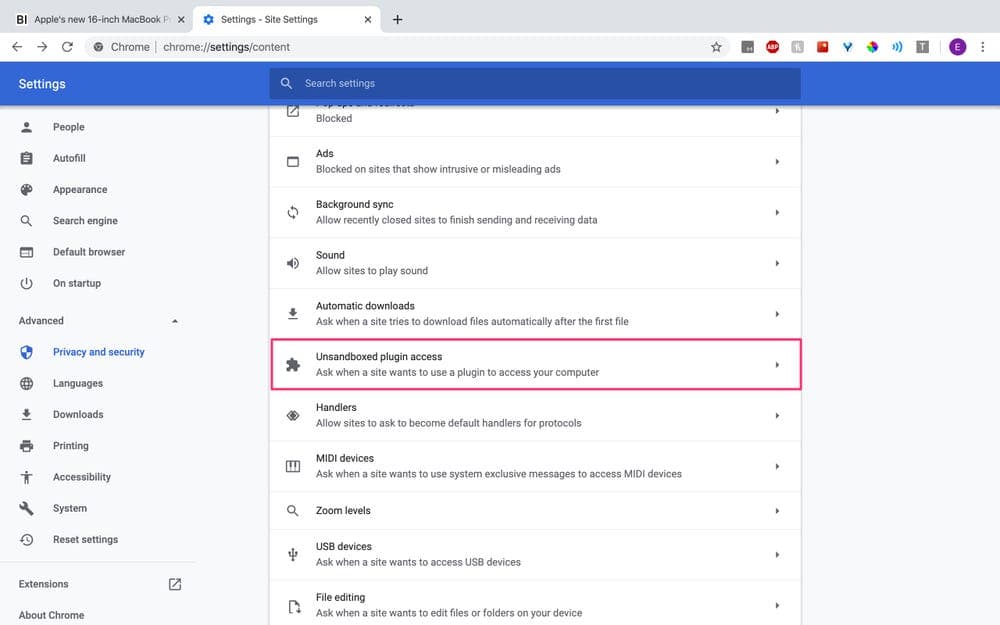This screenshot has height=625, width=1000.
Task: Click the Unsandboxed plugin access puzzle icon
Action: [x=293, y=365]
